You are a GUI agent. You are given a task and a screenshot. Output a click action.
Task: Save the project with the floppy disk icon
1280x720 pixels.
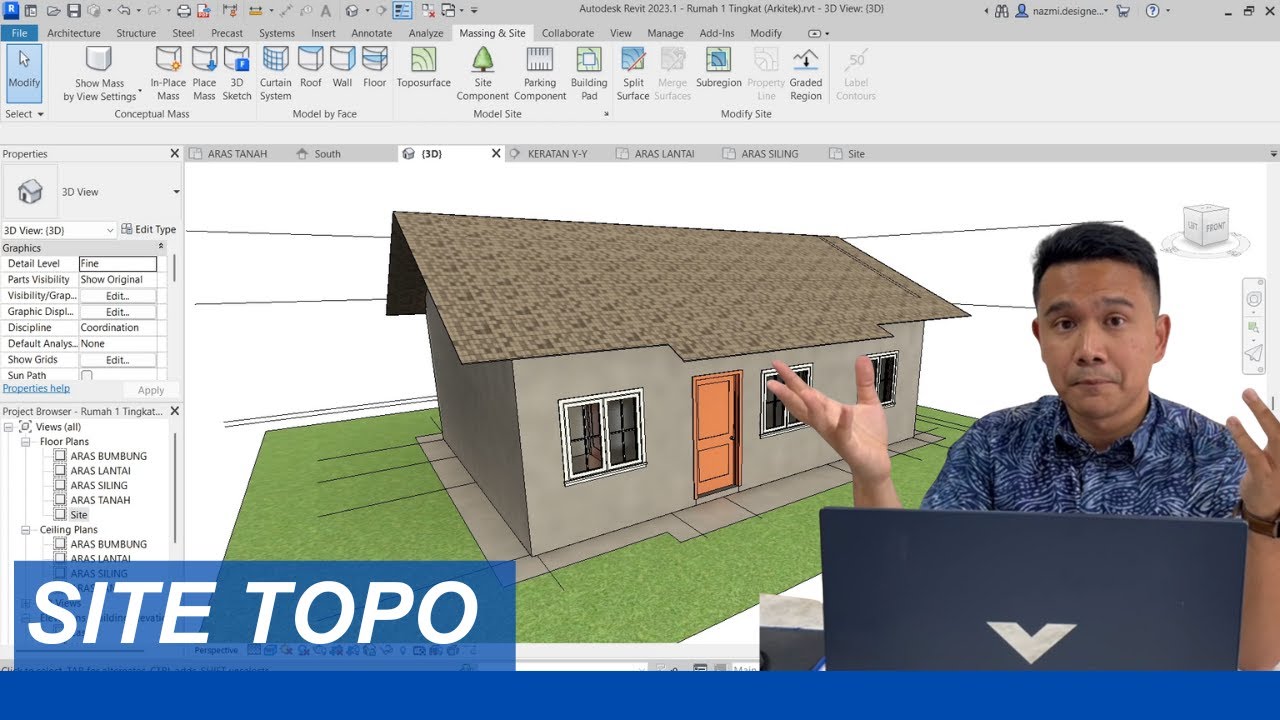74,11
